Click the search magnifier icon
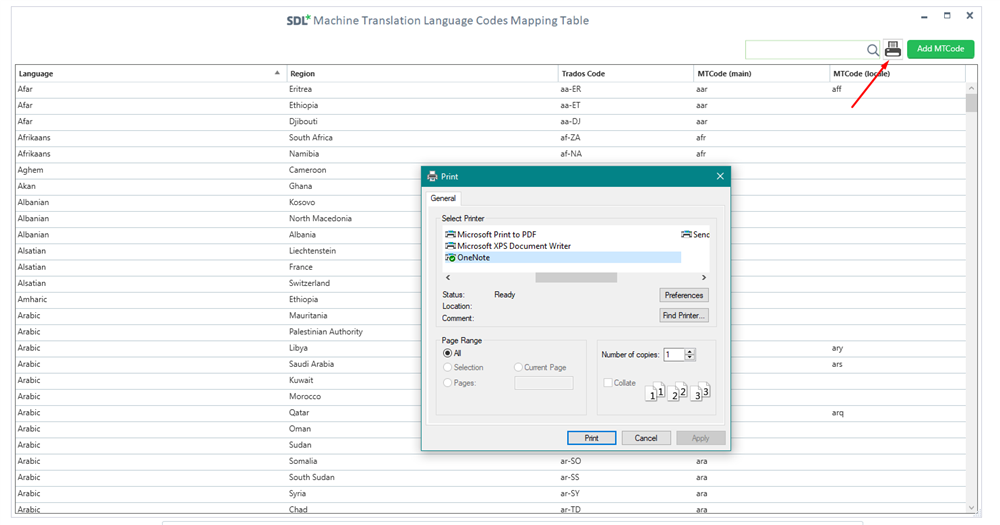This screenshot has height=525, width=1000. pyautogui.click(x=872, y=50)
